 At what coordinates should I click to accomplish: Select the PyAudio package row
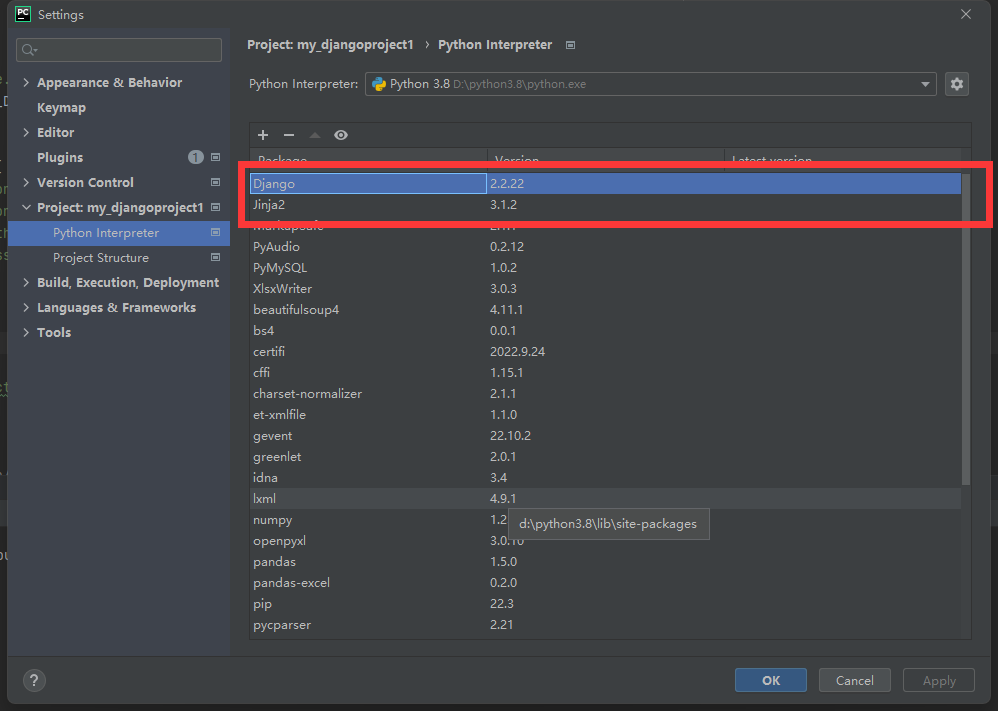(605, 246)
